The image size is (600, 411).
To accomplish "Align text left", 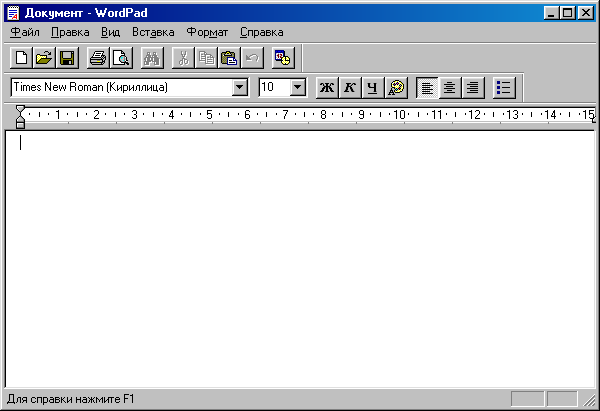I will 427,88.
